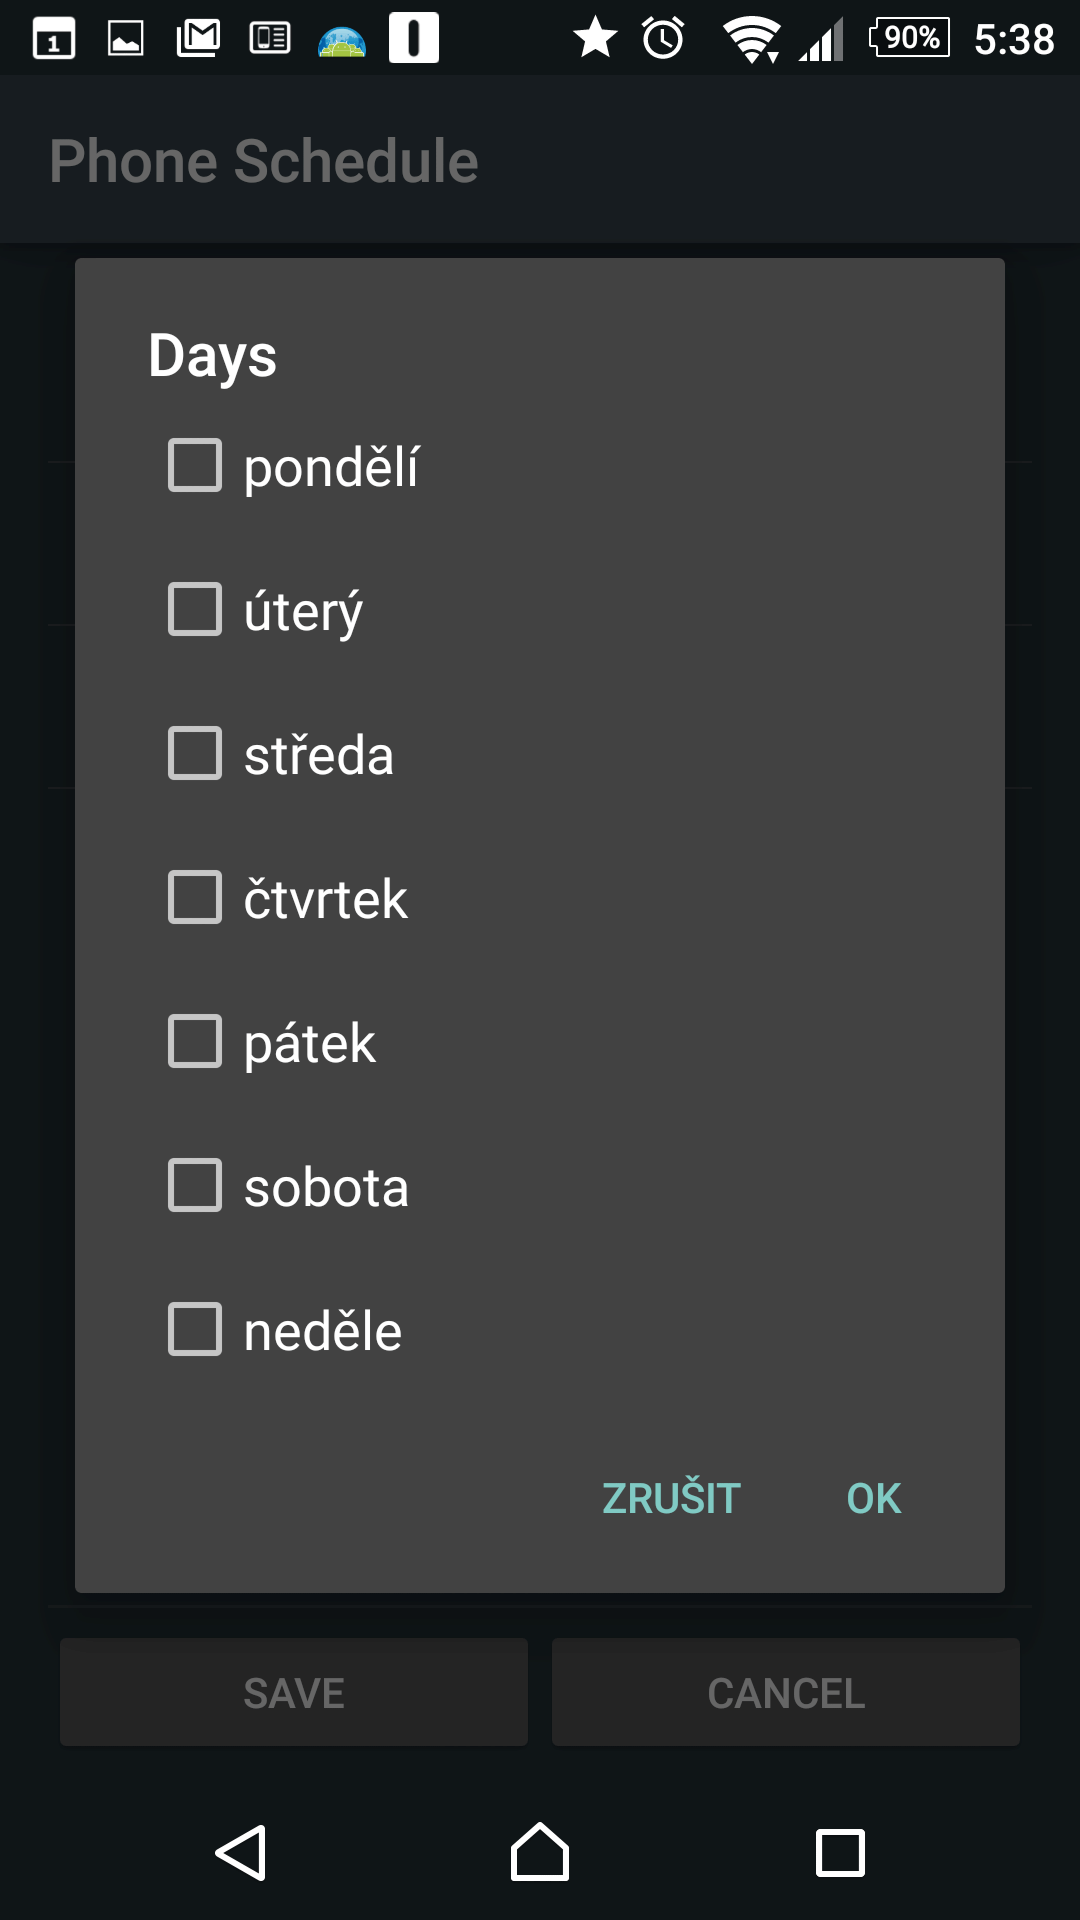Toggle the pátek checkbox
Viewport: 1080px width, 1920px height.
195,1041
